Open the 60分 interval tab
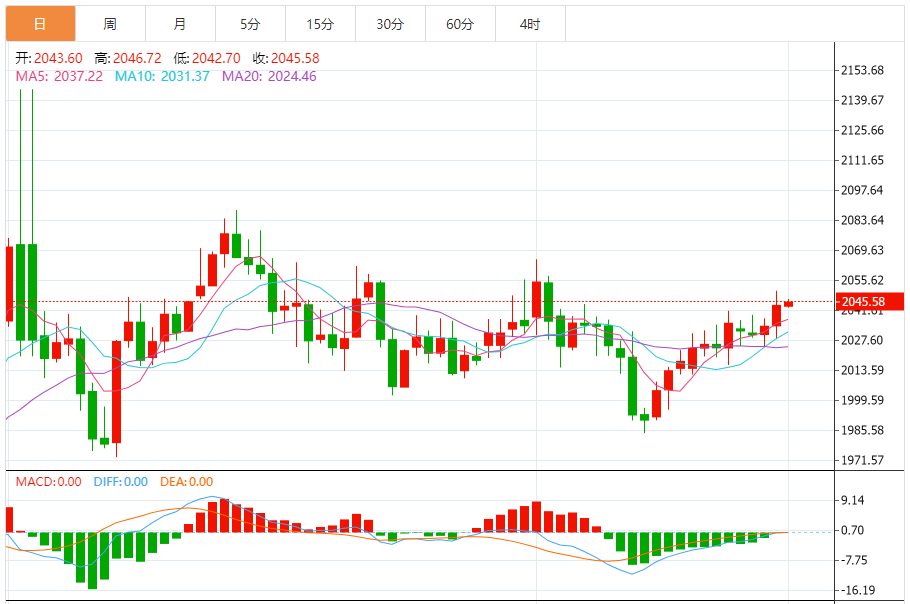This screenshot has width=910, height=604. [x=460, y=24]
